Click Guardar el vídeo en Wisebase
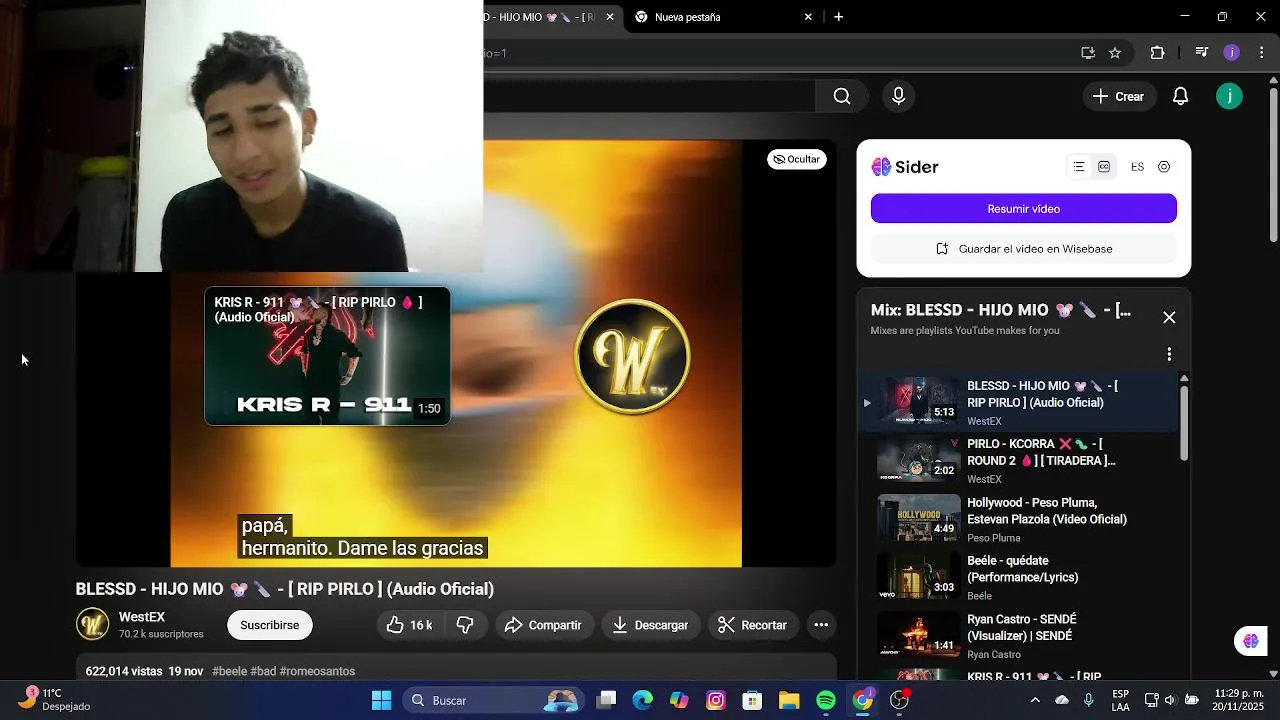The width and height of the screenshot is (1280, 720). [1024, 249]
